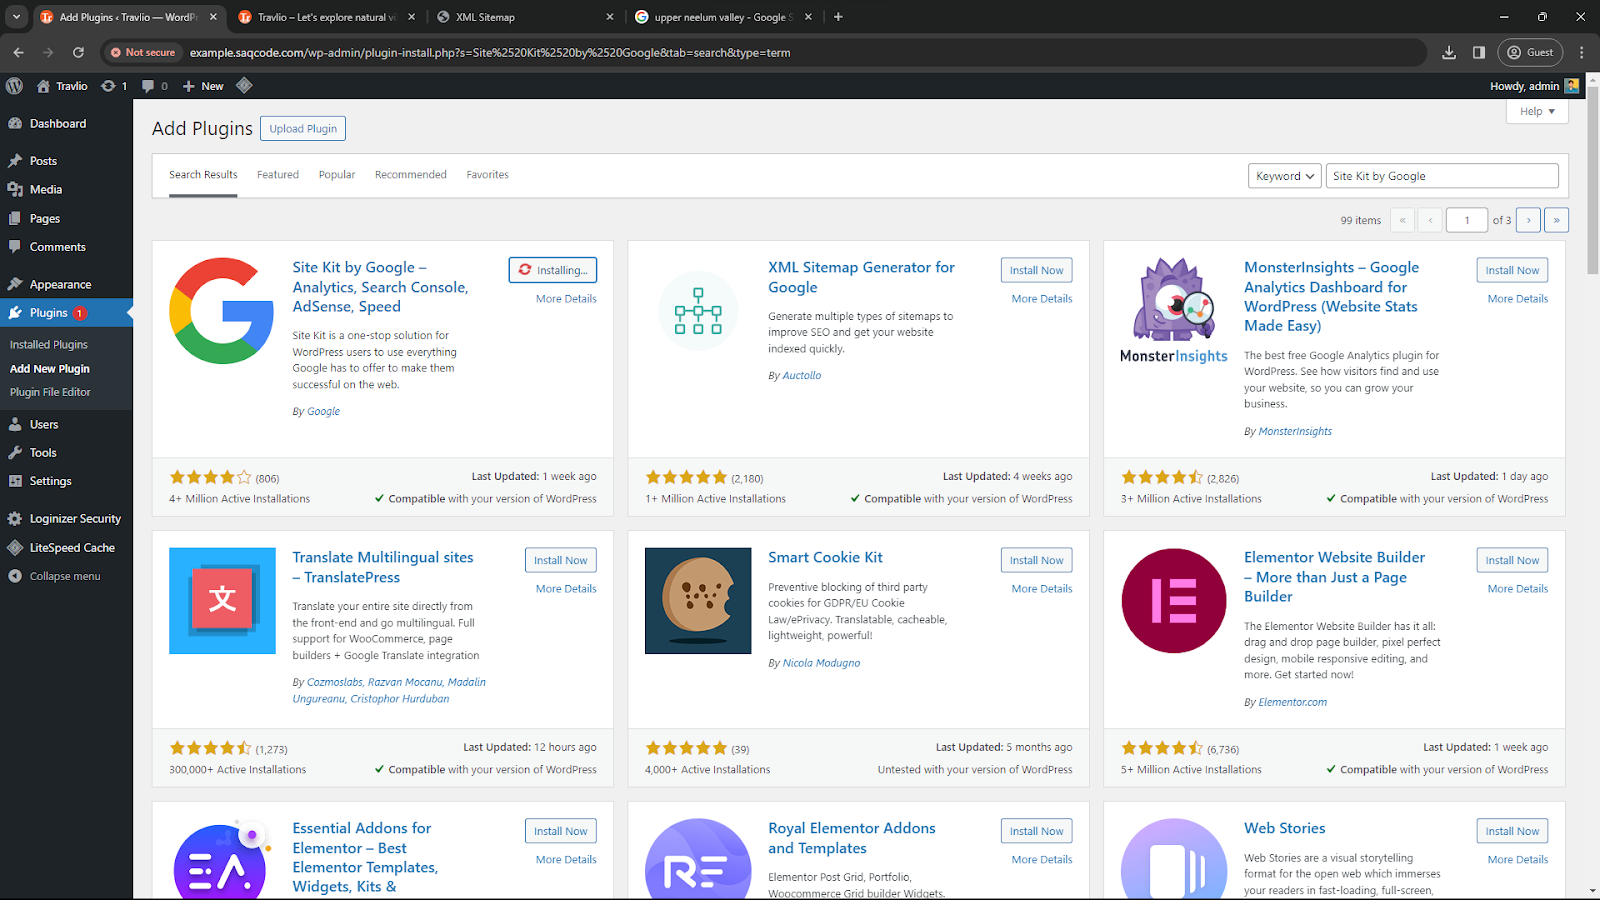Open the Guest profile menu
Viewport: 1600px width, 900px height.
coord(1530,52)
